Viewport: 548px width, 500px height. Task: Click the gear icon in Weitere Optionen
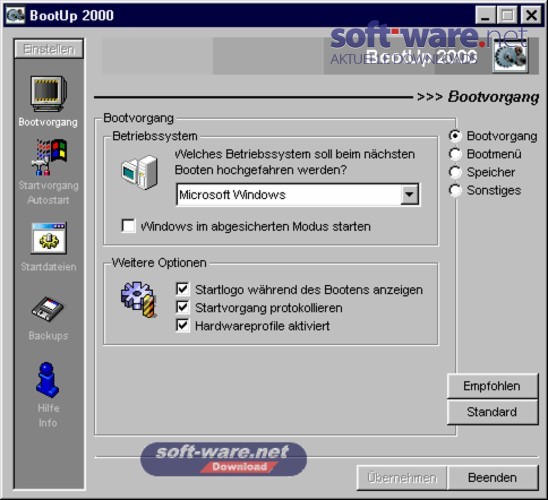tap(138, 299)
